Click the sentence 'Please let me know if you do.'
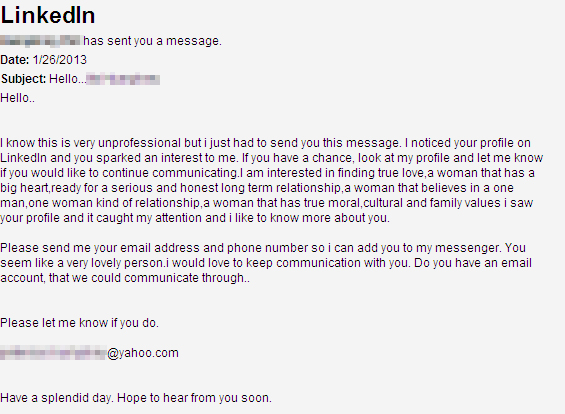565x414 pixels. tap(79, 323)
